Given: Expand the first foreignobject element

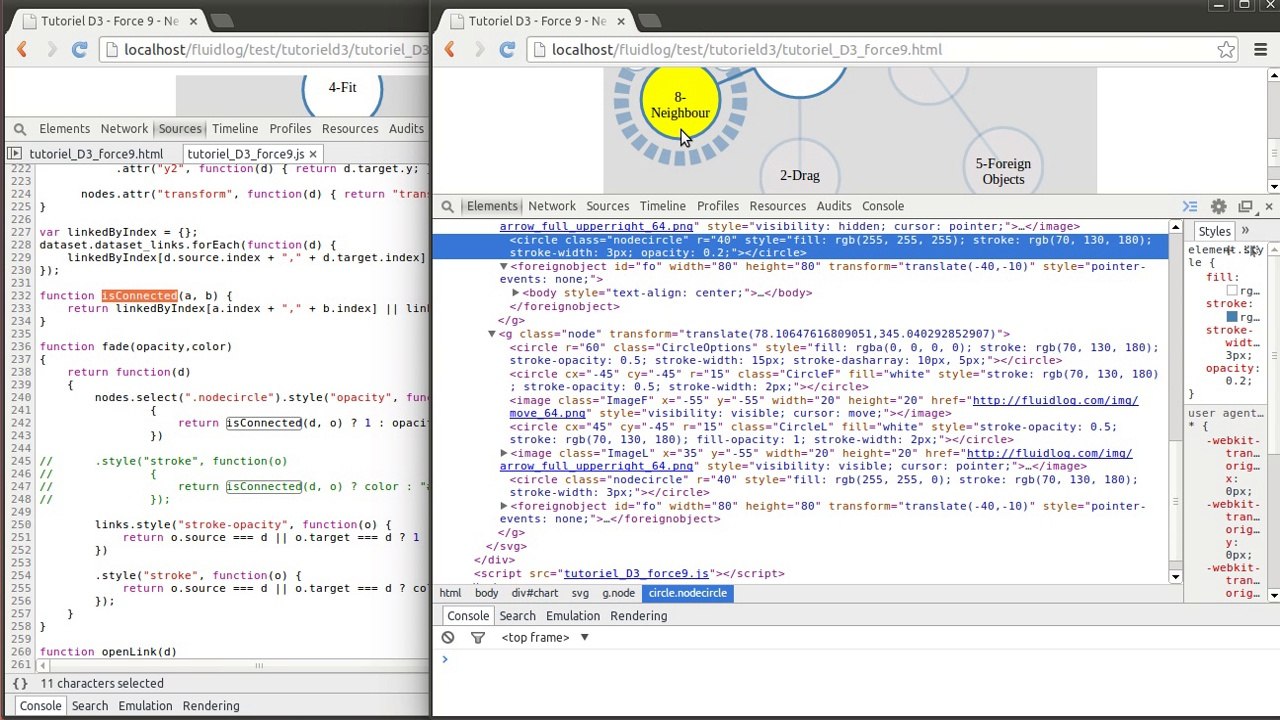Looking at the screenshot, I should [504, 267].
